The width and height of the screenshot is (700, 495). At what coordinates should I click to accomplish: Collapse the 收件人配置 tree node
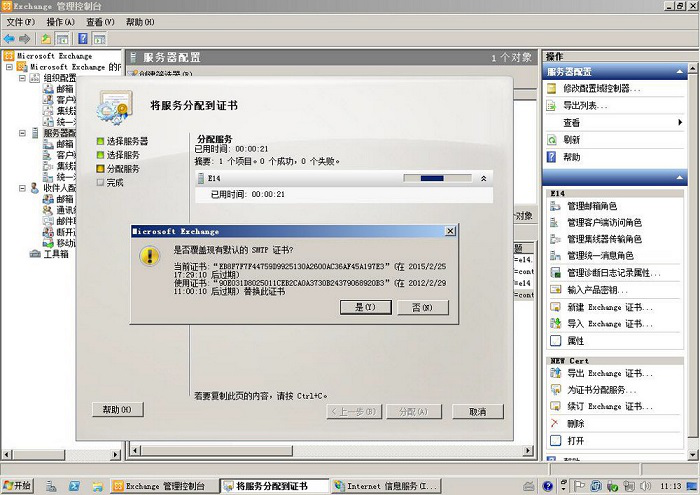pyautogui.click(x=22, y=187)
